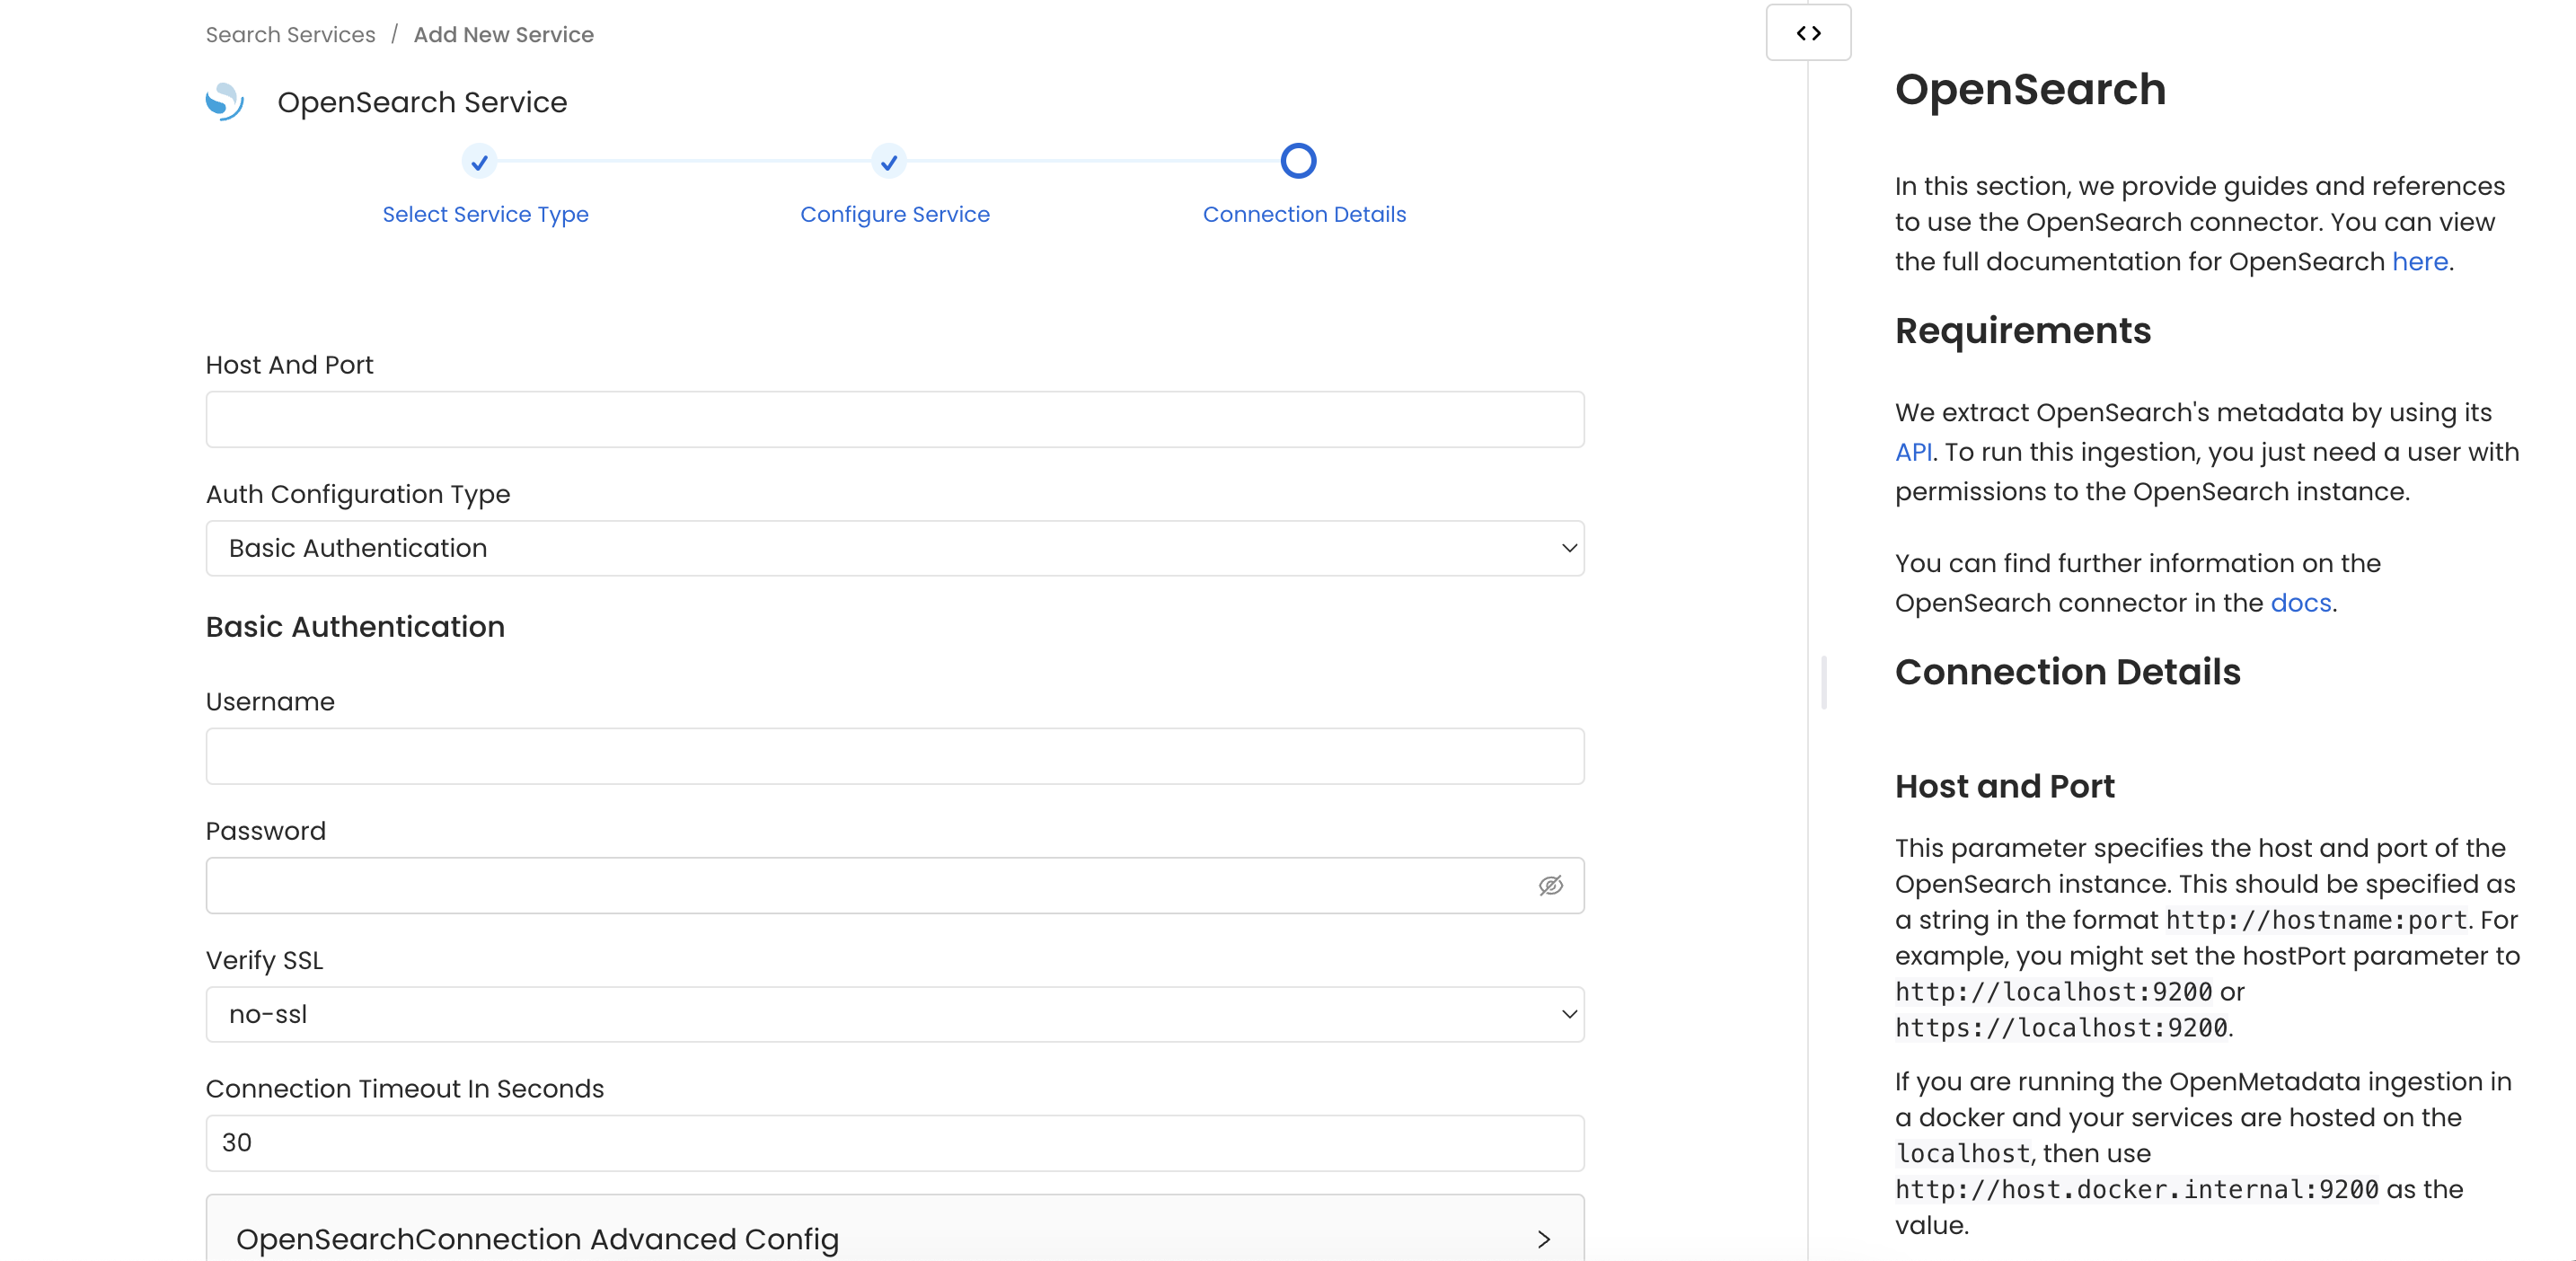Click the chevron on Advanced Config row

point(1543,1239)
